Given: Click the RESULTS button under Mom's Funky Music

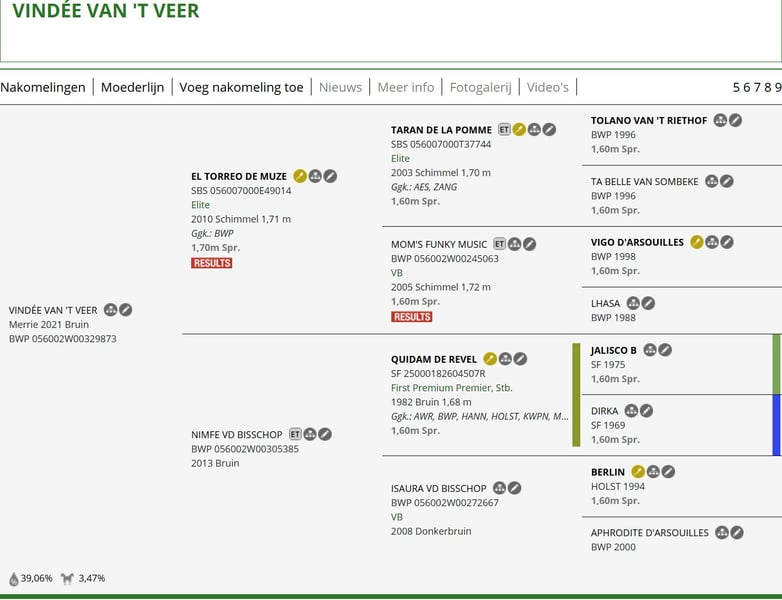Looking at the screenshot, I should (x=412, y=317).
